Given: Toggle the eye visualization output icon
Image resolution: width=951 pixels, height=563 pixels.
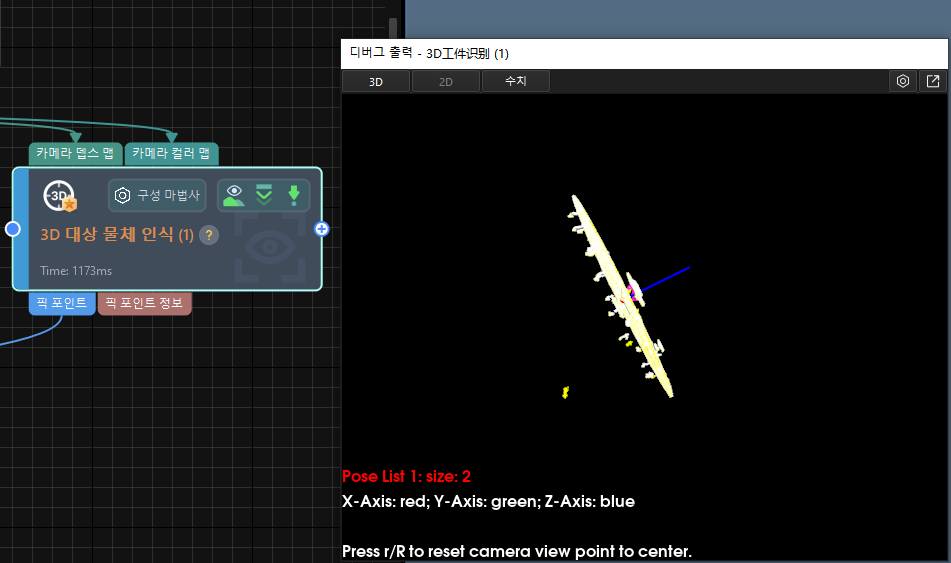Looking at the screenshot, I should (x=235, y=195).
